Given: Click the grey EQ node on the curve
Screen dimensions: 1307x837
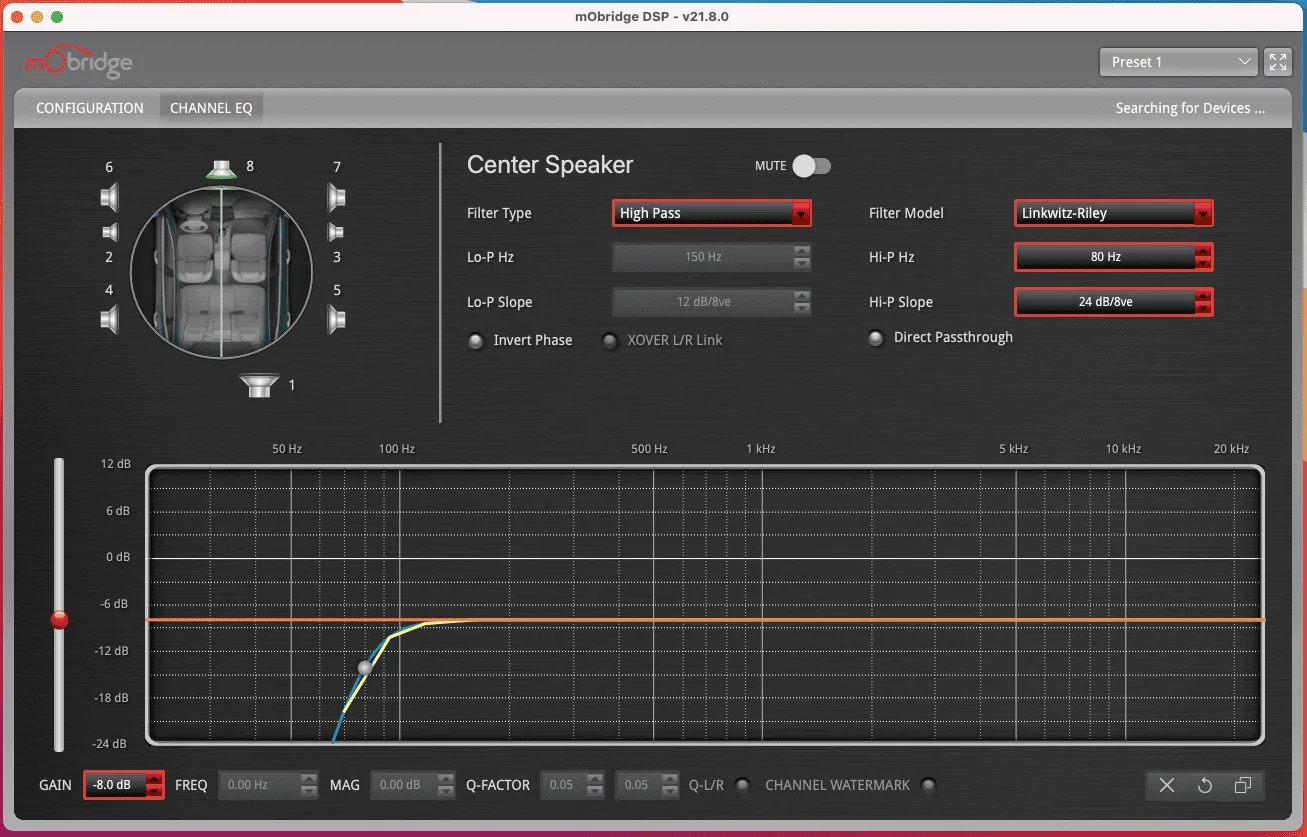Looking at the screenshot, I should 365,667.
